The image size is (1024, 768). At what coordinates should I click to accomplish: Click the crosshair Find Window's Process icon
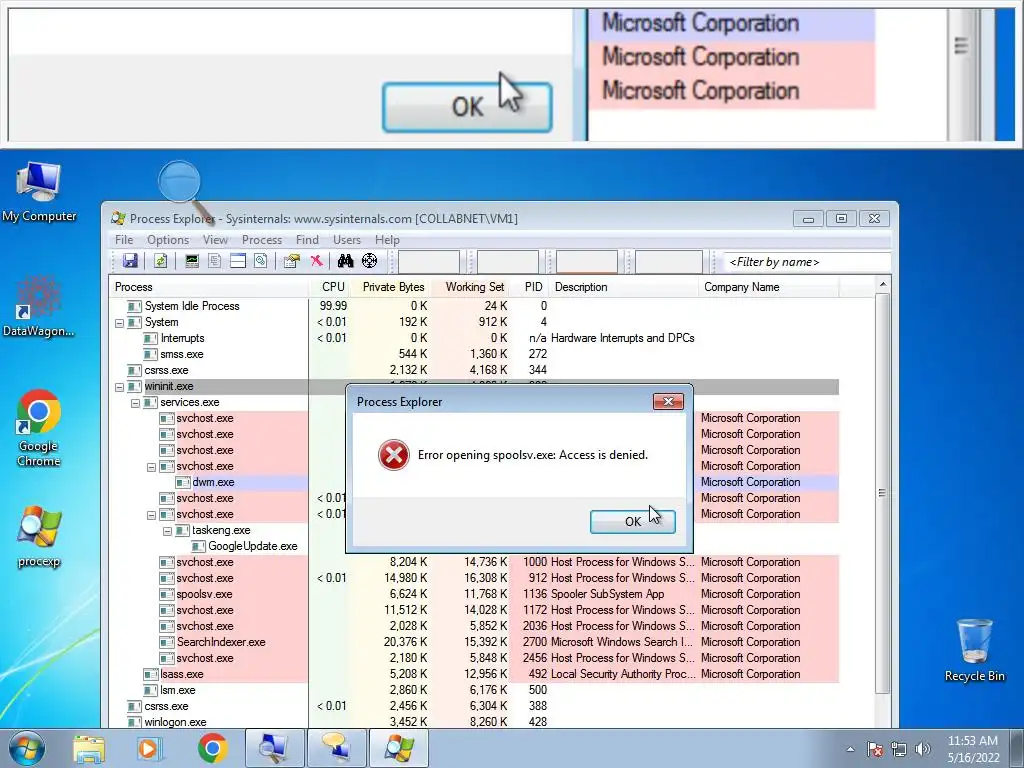(370, 261)
